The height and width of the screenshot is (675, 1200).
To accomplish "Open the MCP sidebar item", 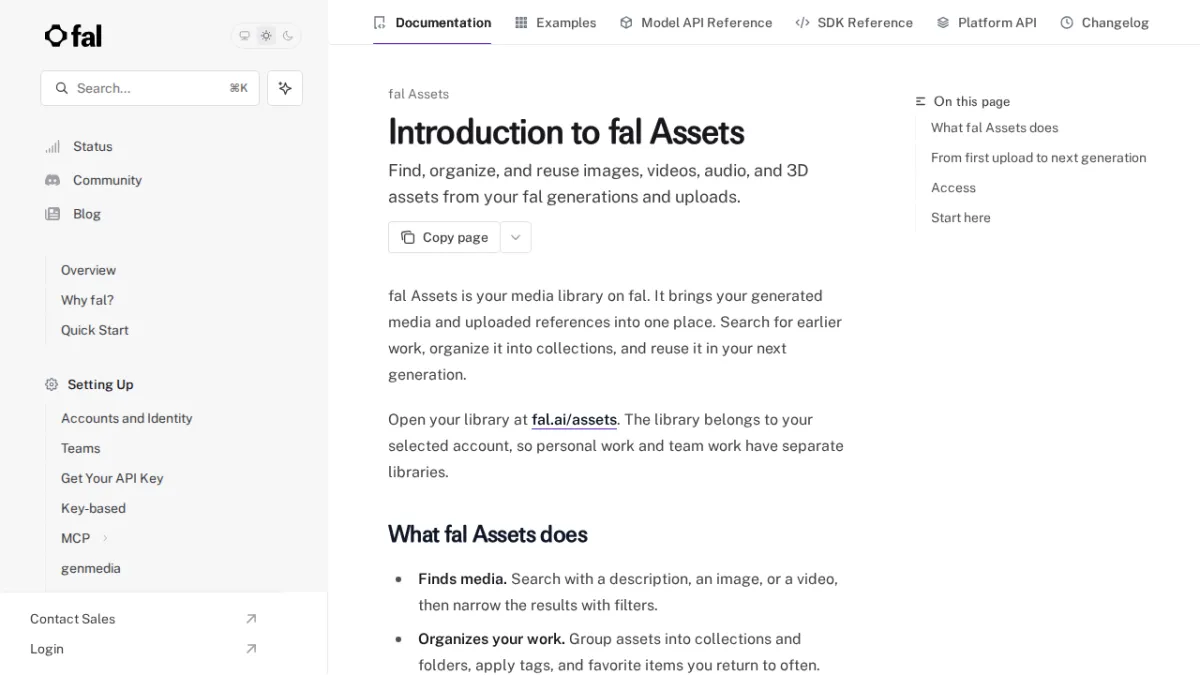I will (x=75, y=538).
